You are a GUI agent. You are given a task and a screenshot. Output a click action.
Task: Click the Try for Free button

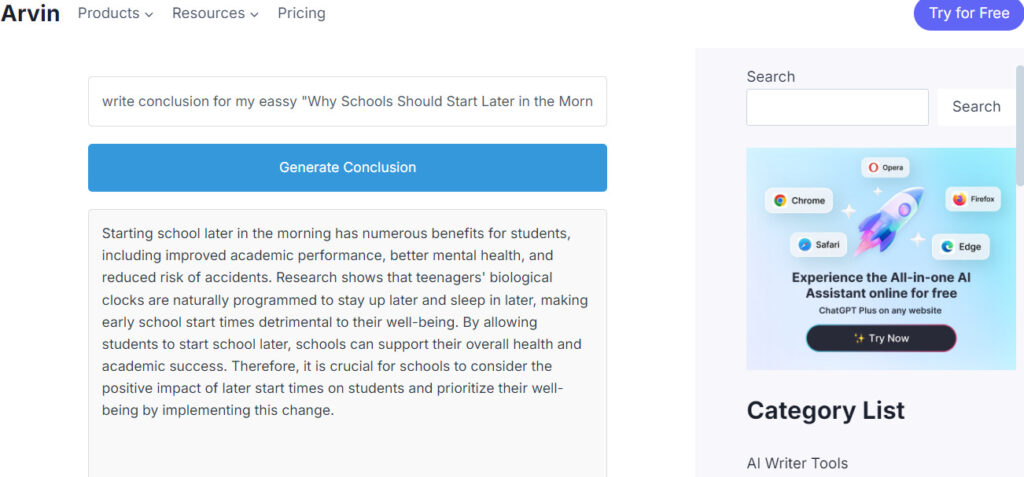pyautogui.click(x=968, y=14)
